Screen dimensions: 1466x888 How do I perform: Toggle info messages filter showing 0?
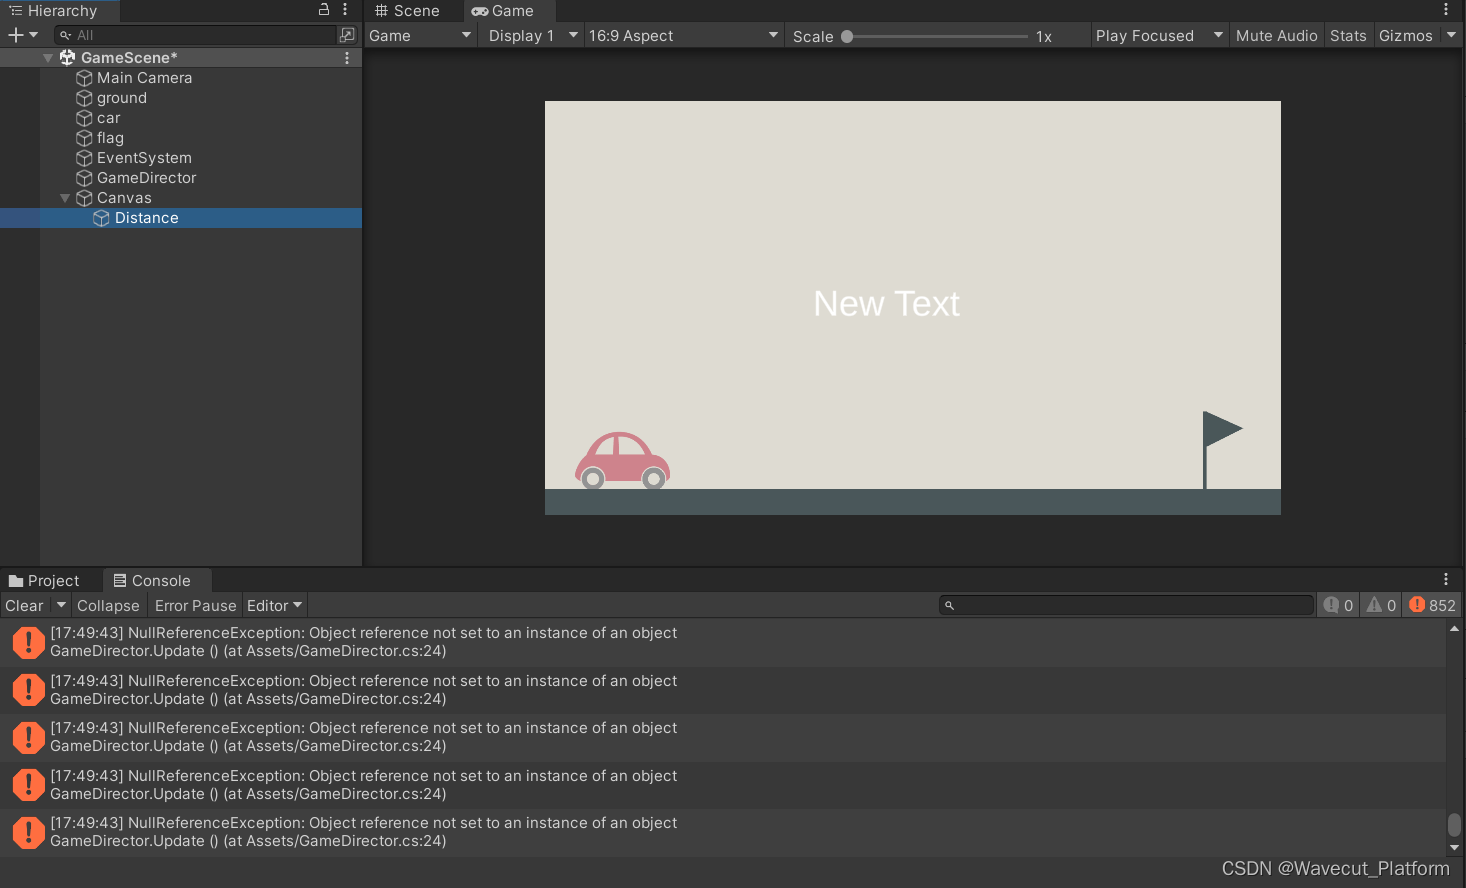[1338, 605]
